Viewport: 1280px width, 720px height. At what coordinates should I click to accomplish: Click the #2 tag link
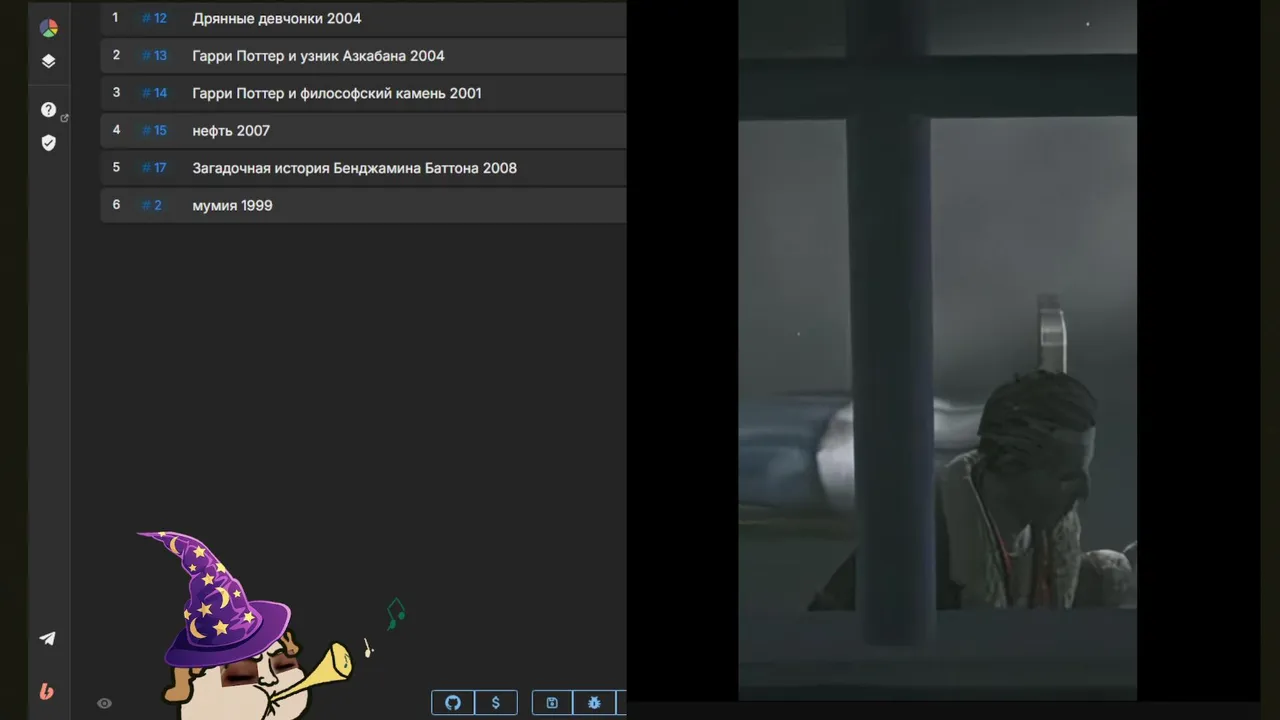point(152,205)
